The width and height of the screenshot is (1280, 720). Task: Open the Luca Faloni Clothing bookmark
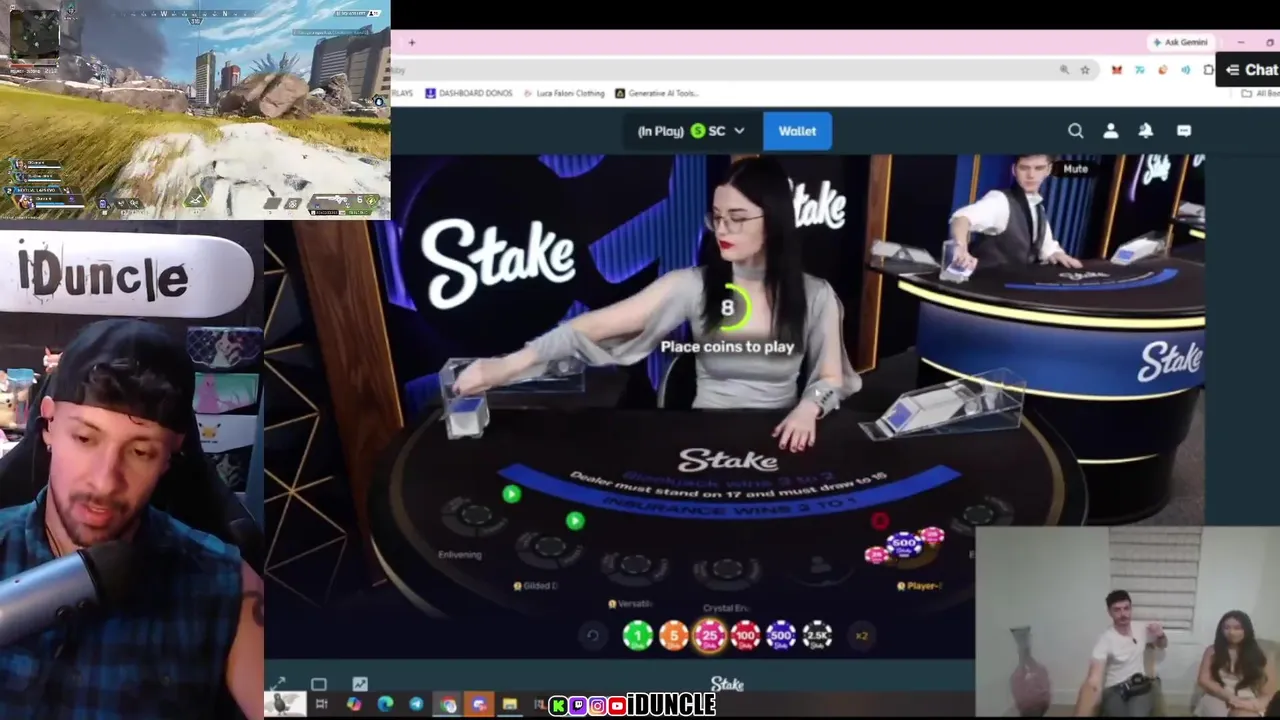pyautogui.click(x=563, y=93)
